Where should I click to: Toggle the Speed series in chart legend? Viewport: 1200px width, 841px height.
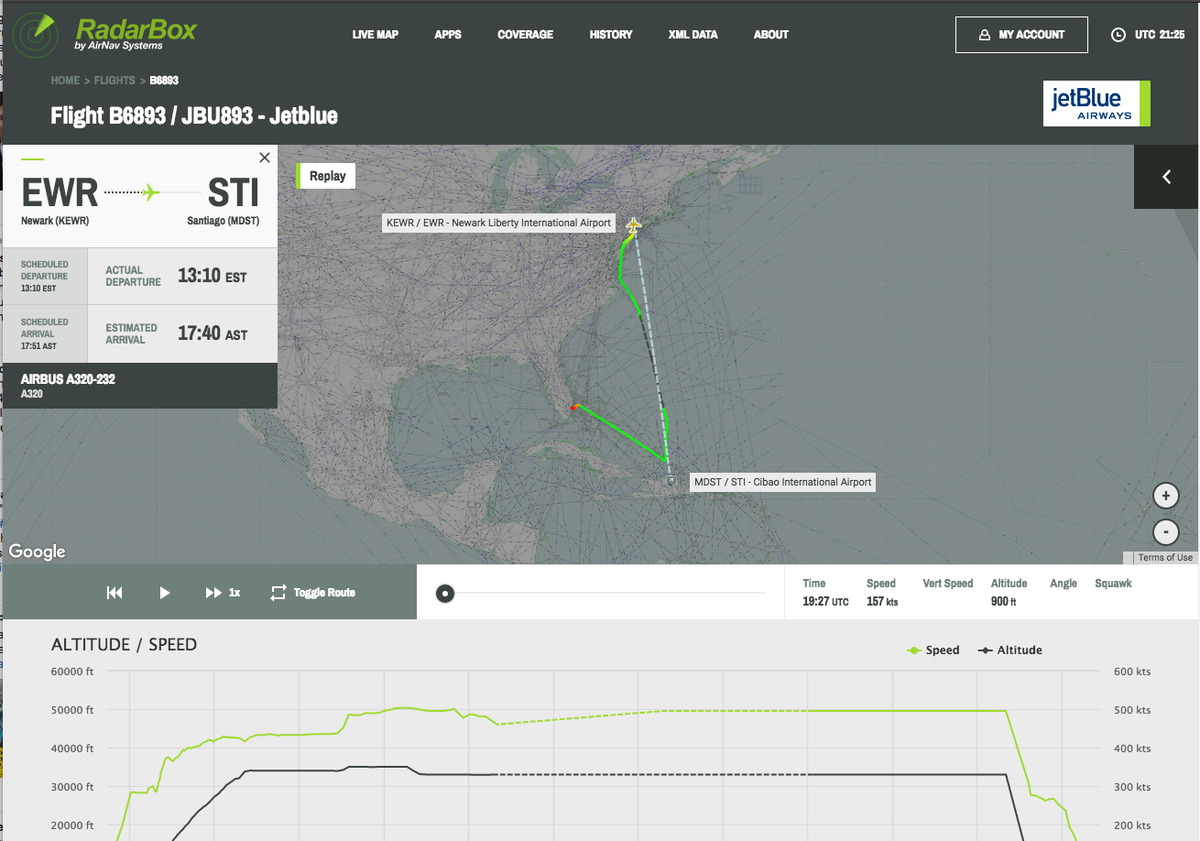tap(933, 650)
